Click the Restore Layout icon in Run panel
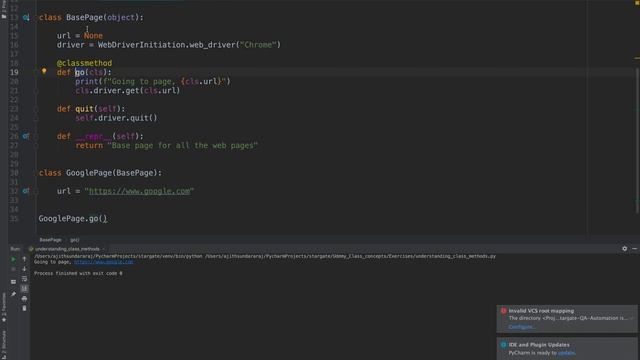Screen dimensions: 640x360 [x=13, y=282]
